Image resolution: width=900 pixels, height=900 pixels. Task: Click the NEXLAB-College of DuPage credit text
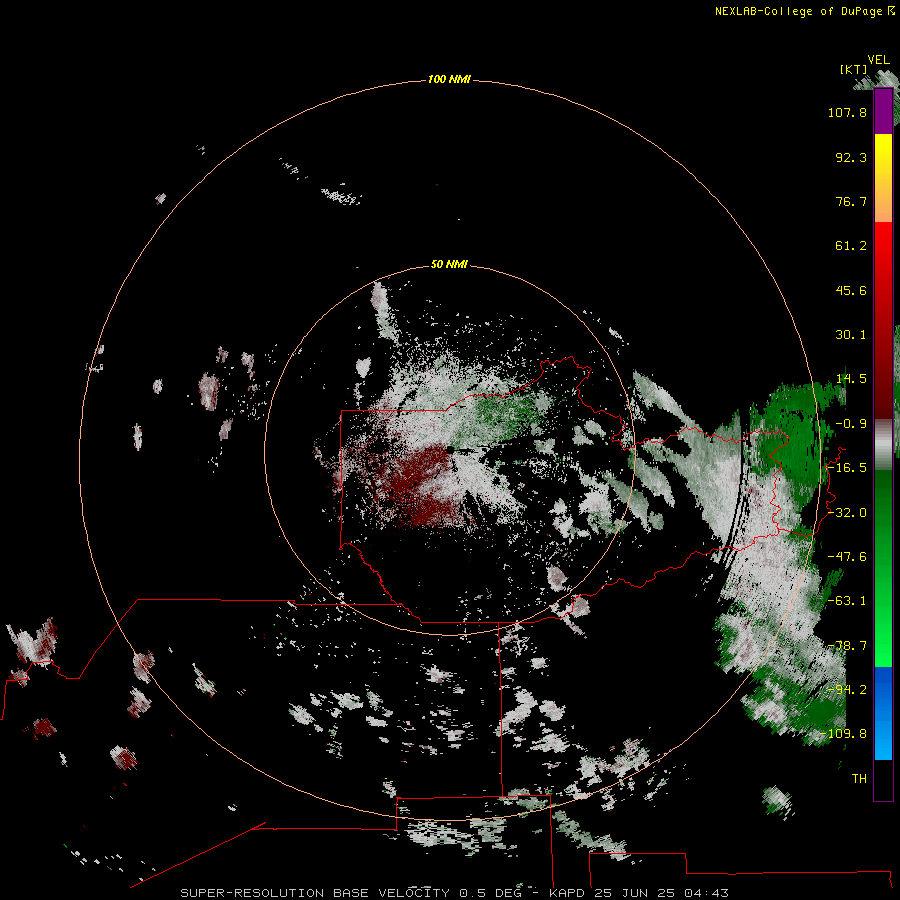tap(805, 11)
